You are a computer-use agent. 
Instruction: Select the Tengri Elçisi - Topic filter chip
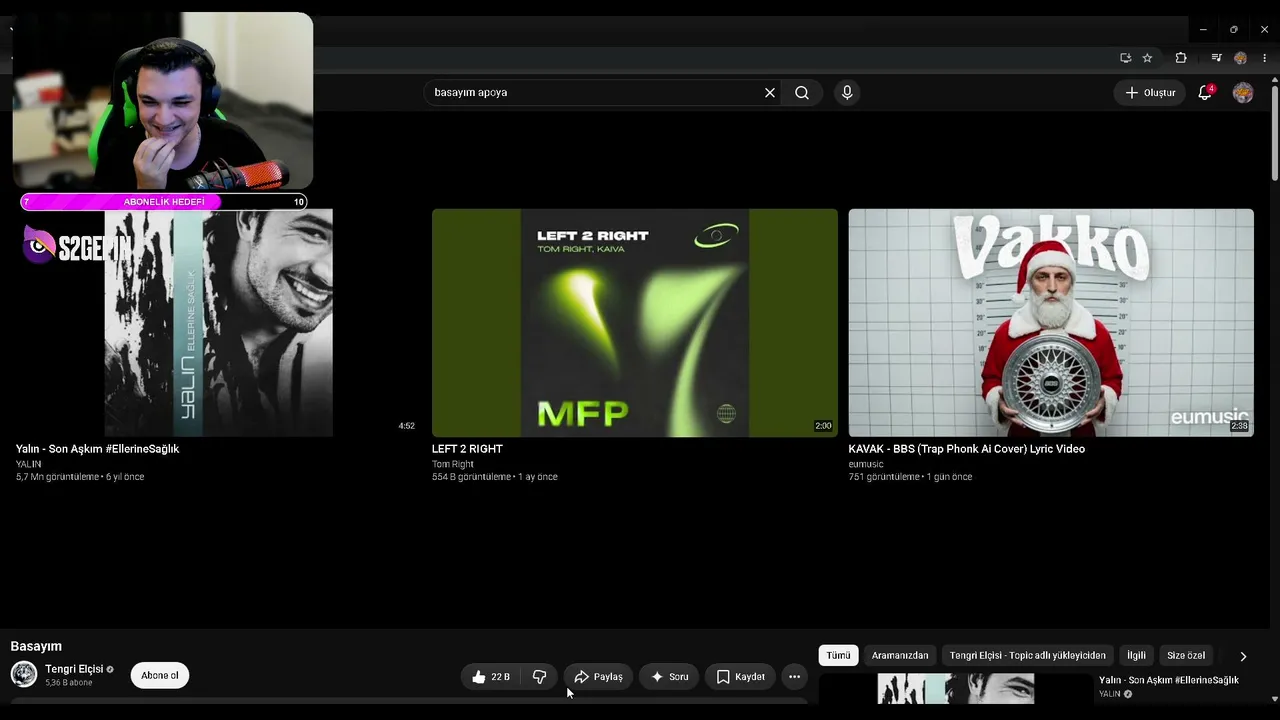[1028, 655]
